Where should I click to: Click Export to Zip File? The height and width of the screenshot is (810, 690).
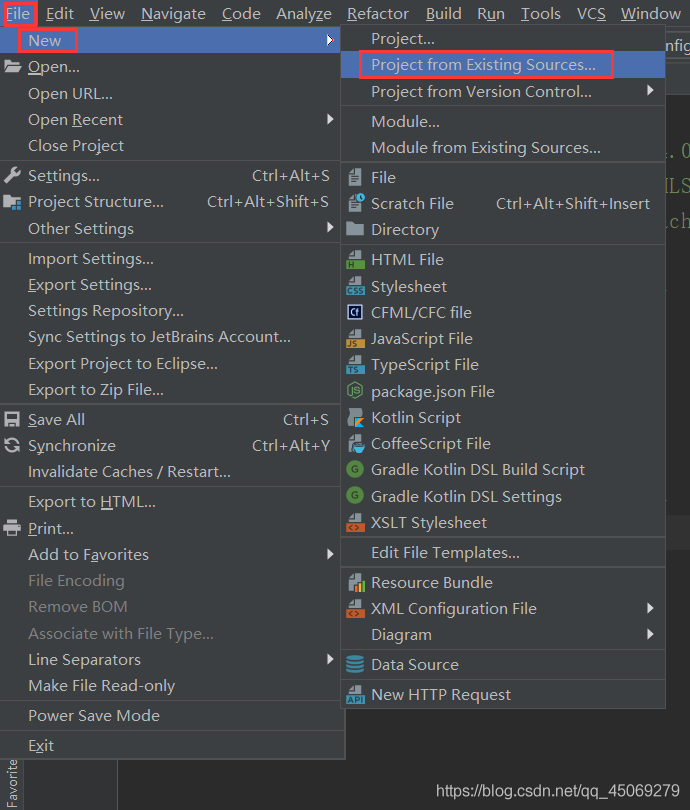click(x=96, y=390)
